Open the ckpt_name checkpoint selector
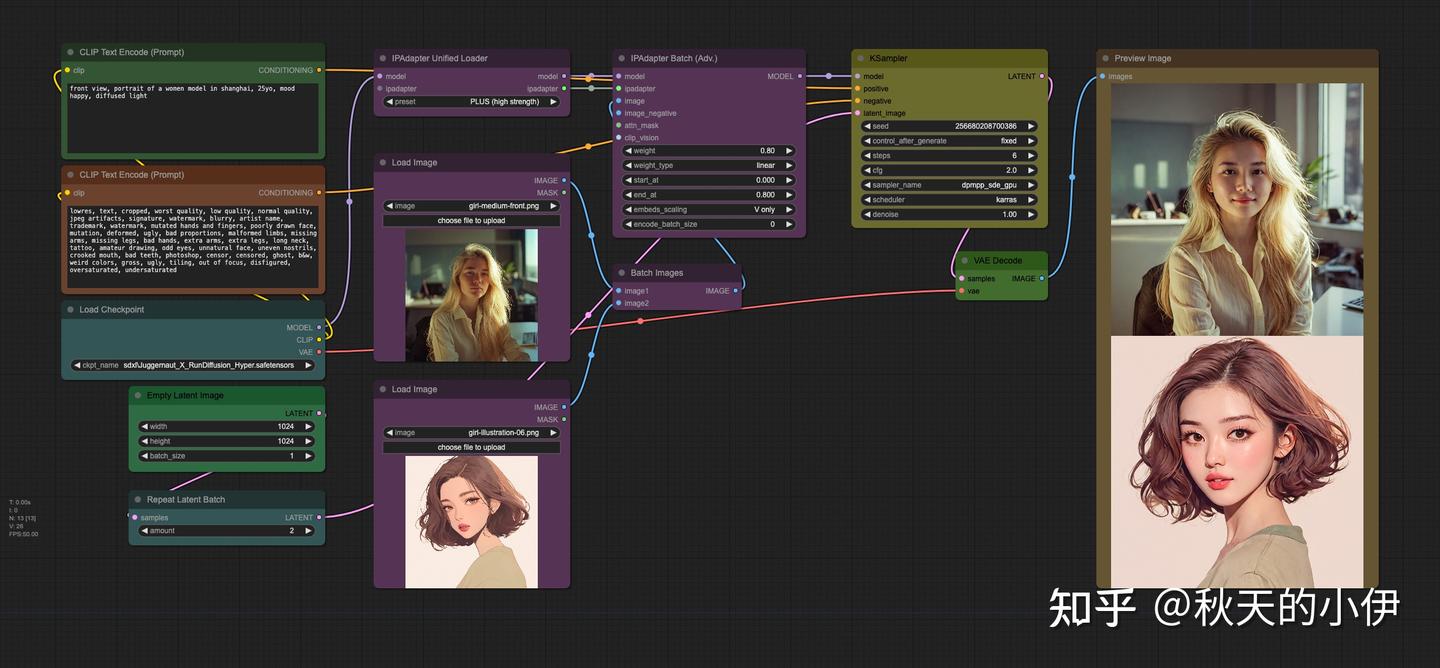The image size is (1440, 668). (194, 365)
